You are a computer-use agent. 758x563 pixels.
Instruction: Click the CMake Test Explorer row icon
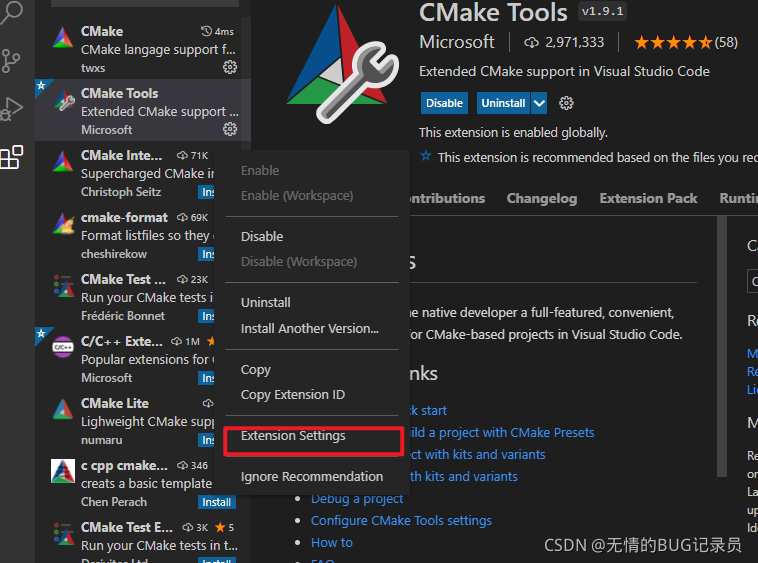[x=63, y=534]
